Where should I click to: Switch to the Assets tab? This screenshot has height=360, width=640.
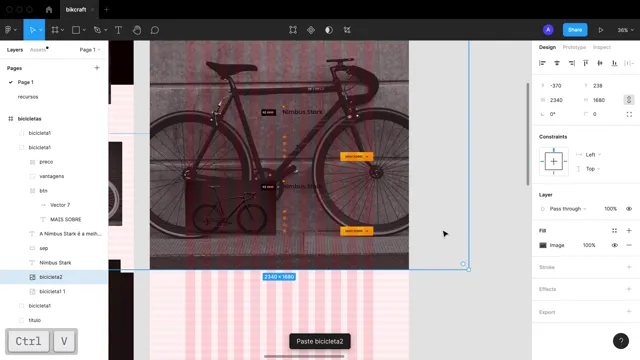coord(38,50)
